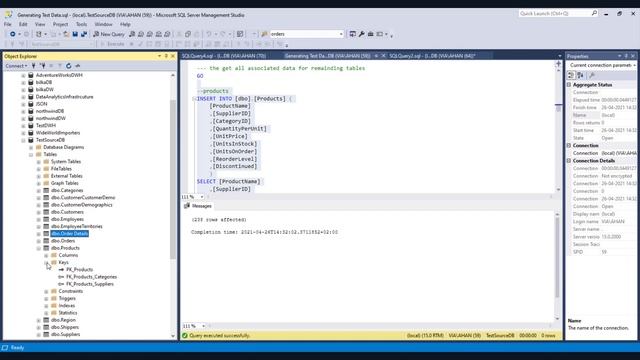
Task: Switch to the SQLQuery2.sql tab
Action: (432, 56)
